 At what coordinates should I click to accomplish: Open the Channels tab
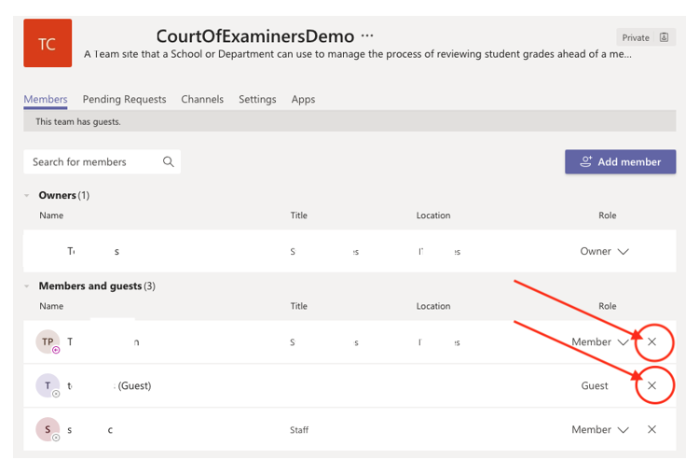202,100
